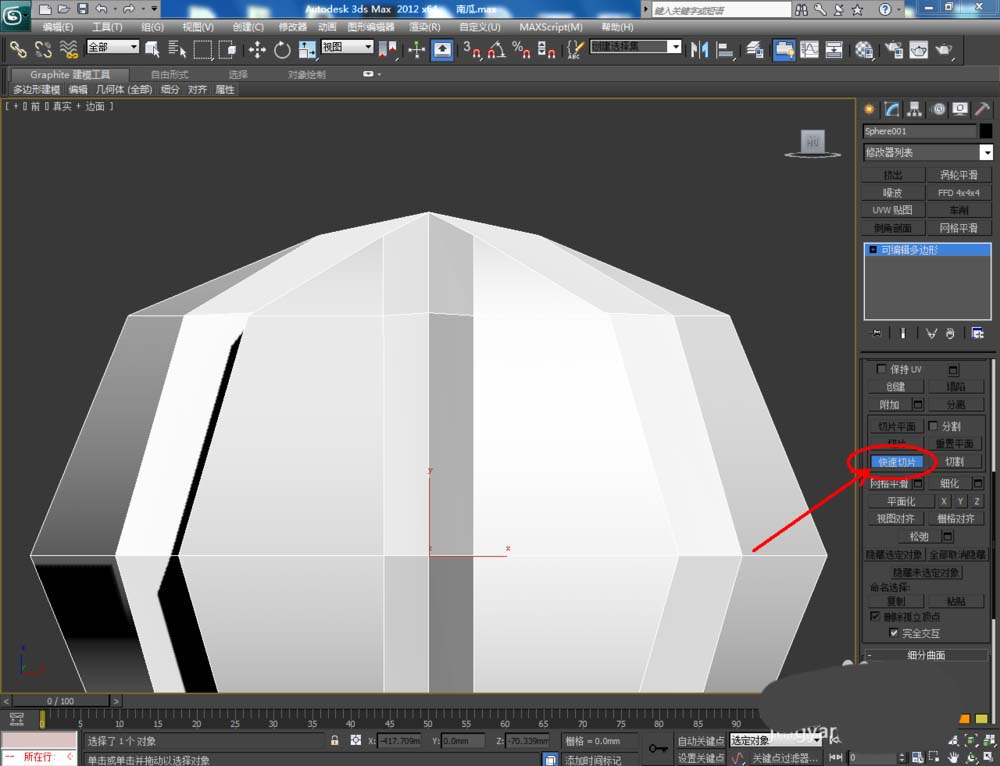Click the Sphere001 object name field
Image resolution: width=1000 pixels, height=766 pixels.
coord(919,131)
